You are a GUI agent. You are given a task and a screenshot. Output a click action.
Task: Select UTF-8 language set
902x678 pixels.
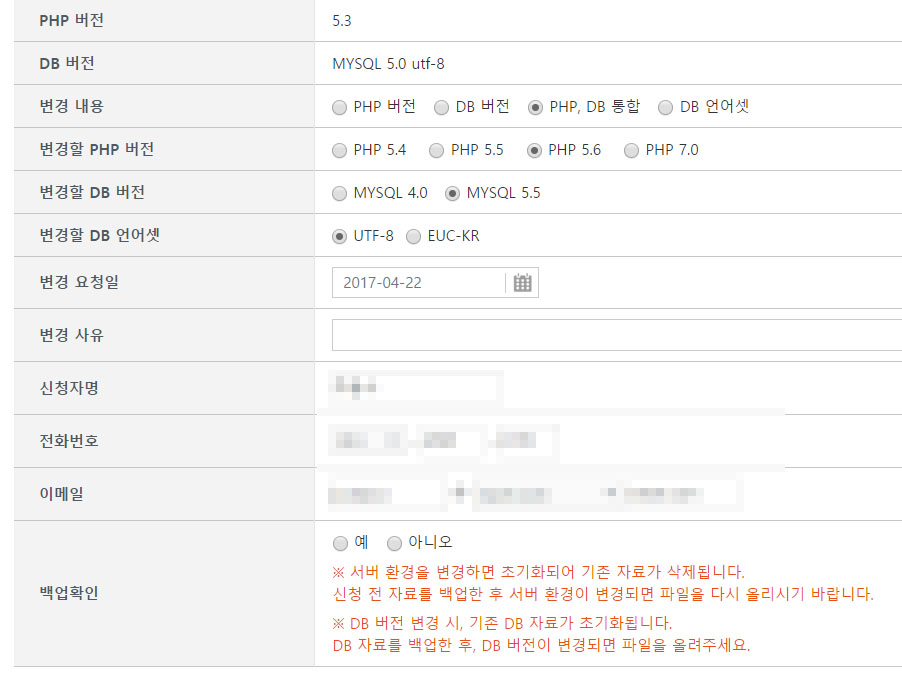[340, 237]
